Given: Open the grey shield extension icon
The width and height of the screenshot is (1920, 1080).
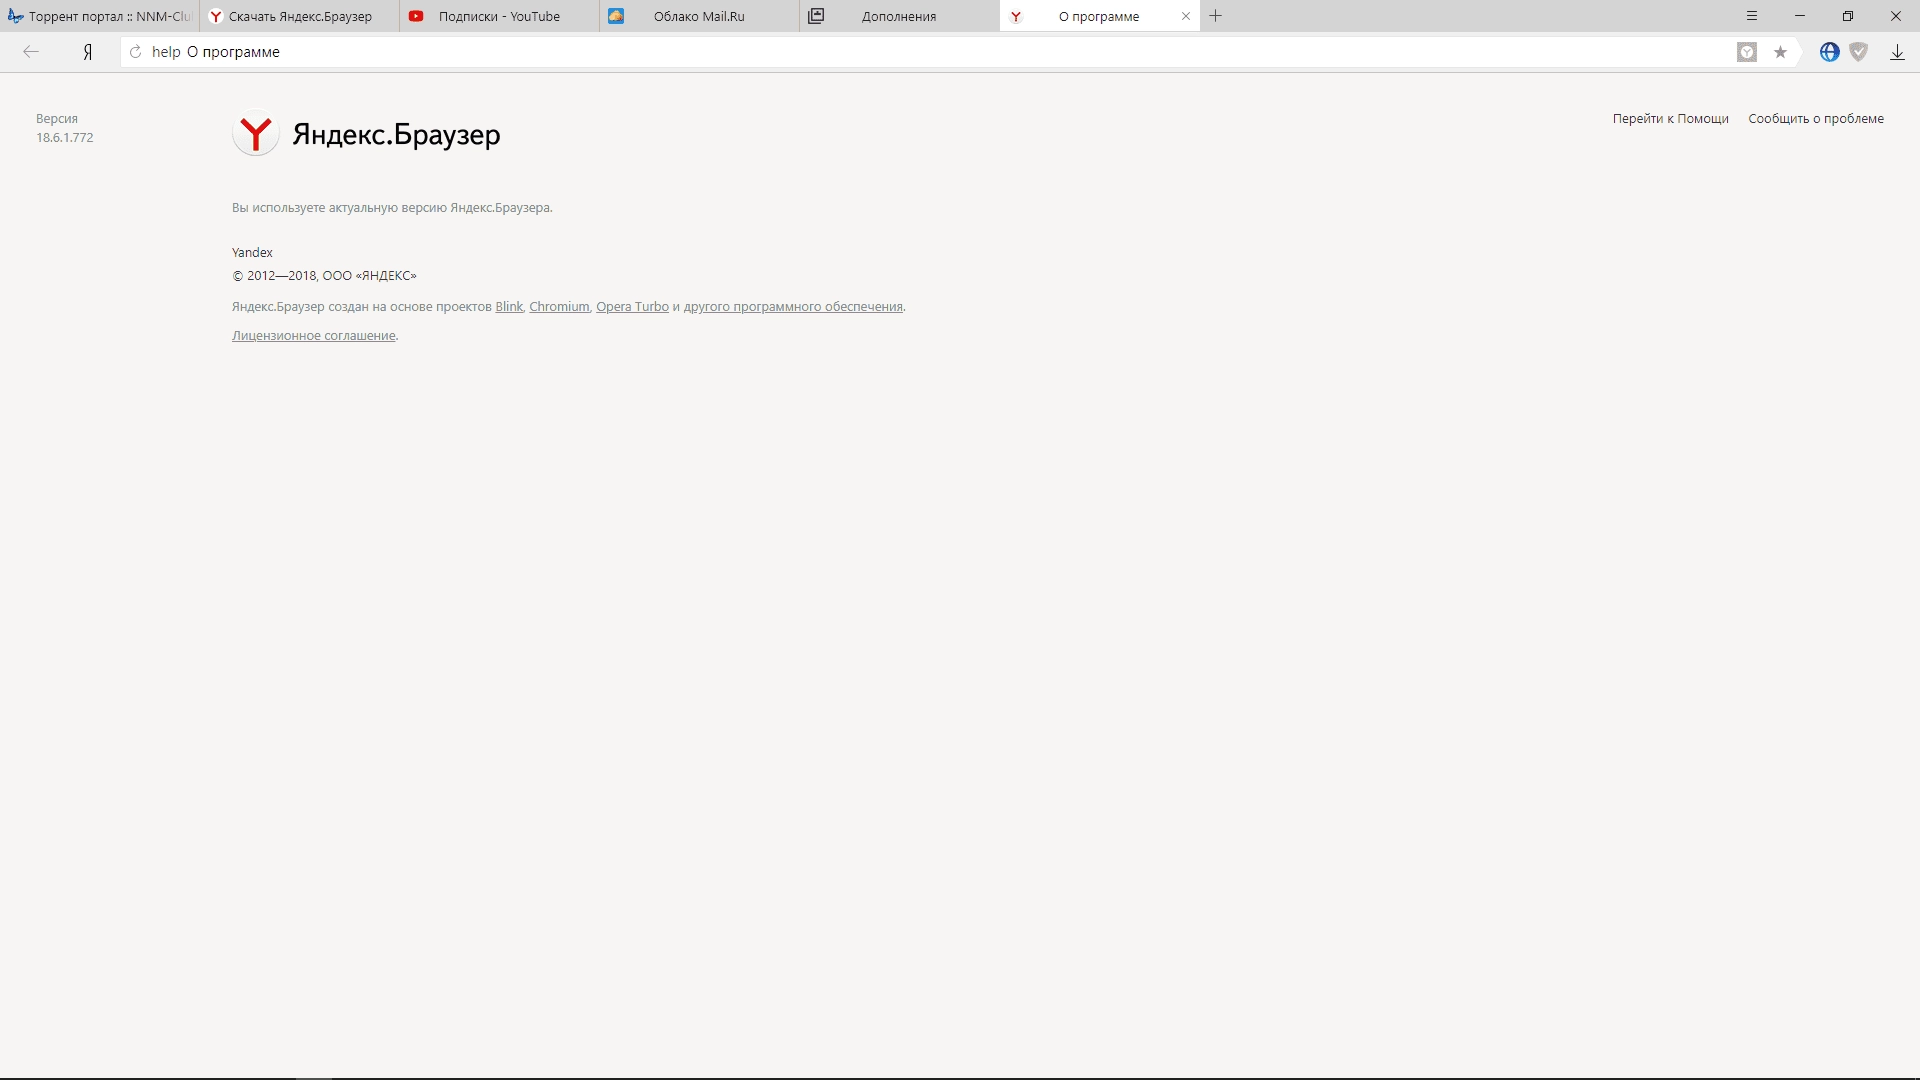Looking at the screenshot, I should [x=1859, y=52].
